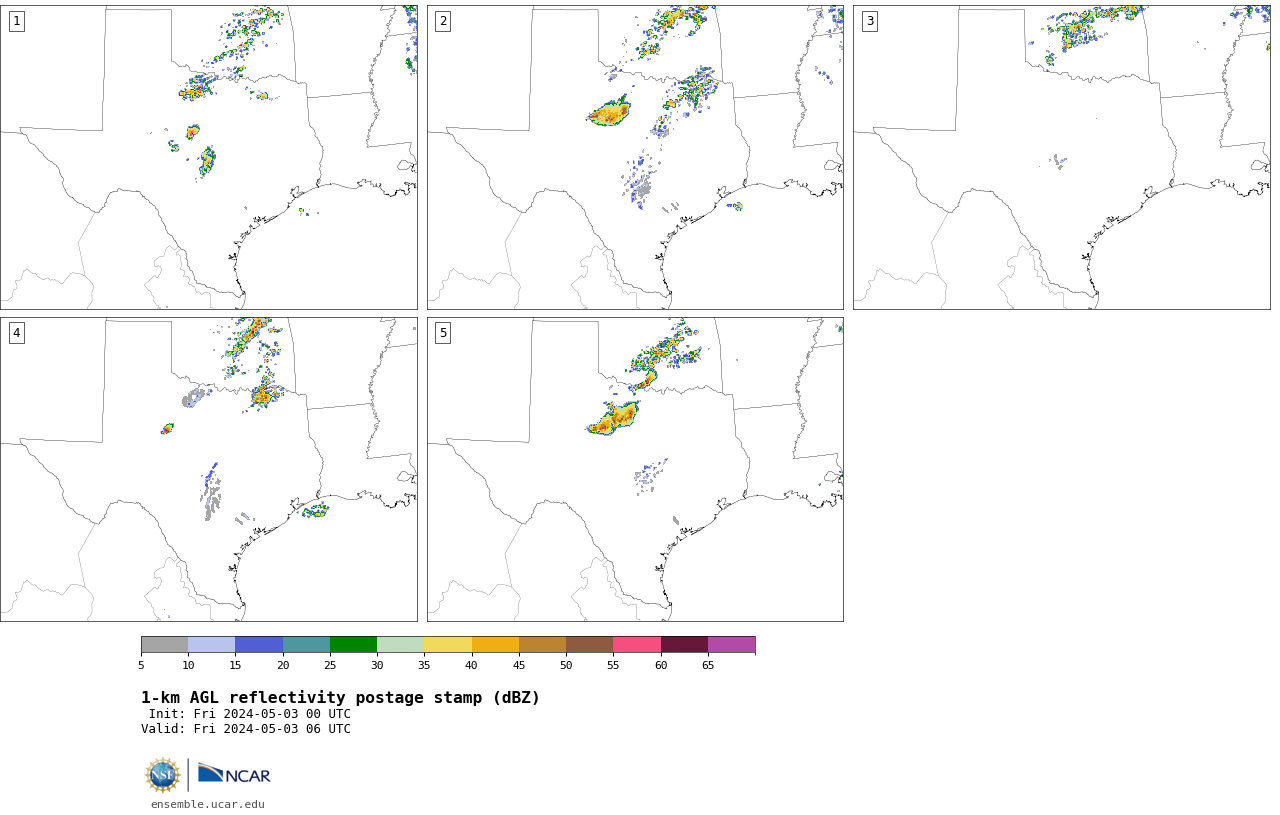Viewport: 1280px width, 815px height.
Task: Open ensemble member 2 postage stamp map
Action: 635,157
